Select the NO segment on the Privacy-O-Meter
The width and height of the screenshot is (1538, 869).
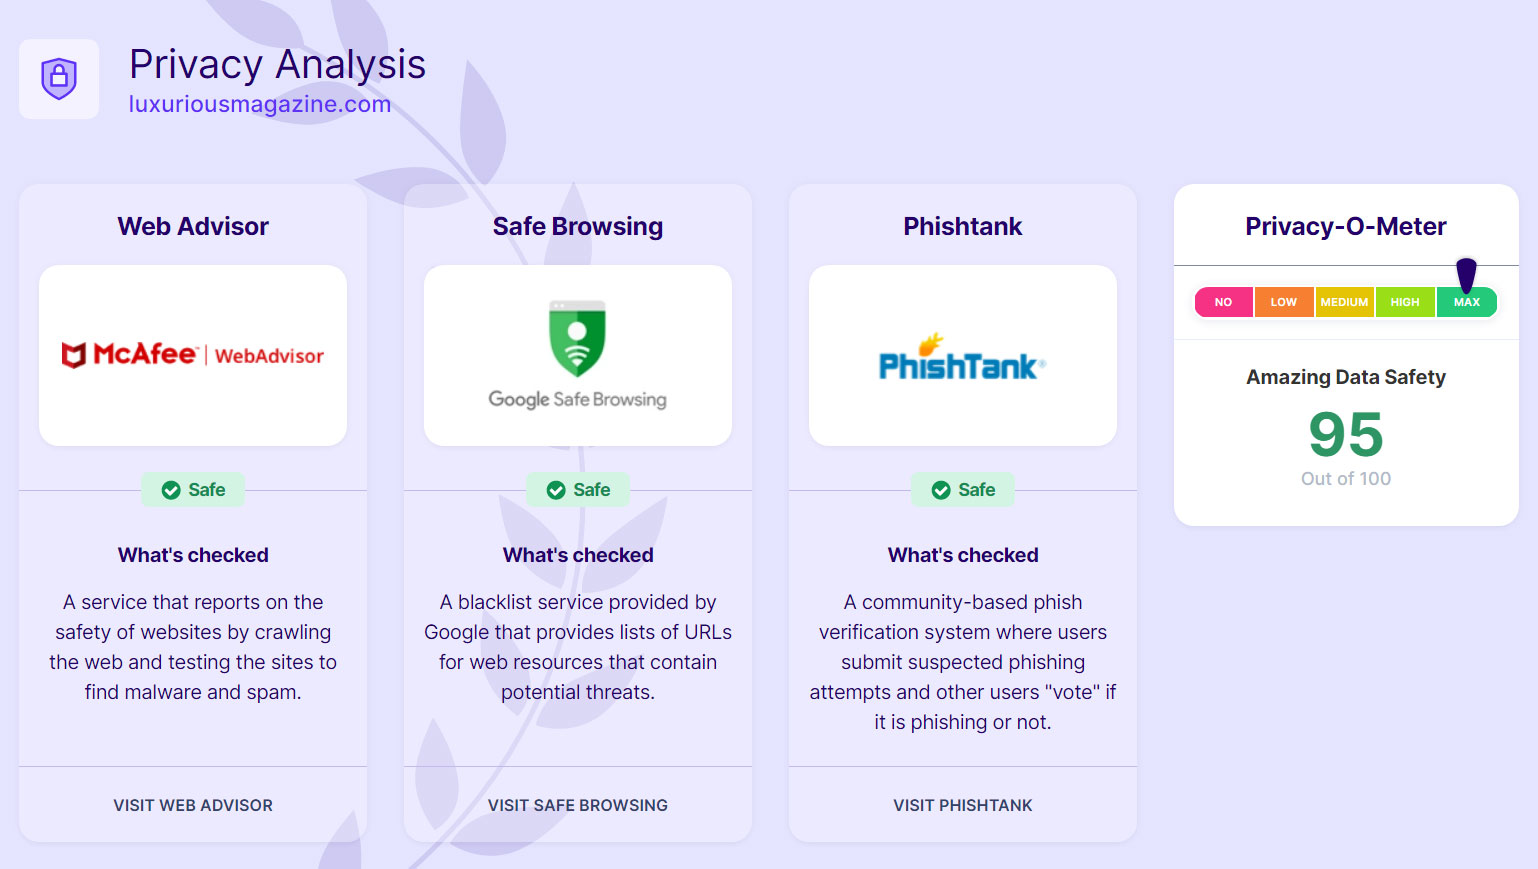[1223, 301]
